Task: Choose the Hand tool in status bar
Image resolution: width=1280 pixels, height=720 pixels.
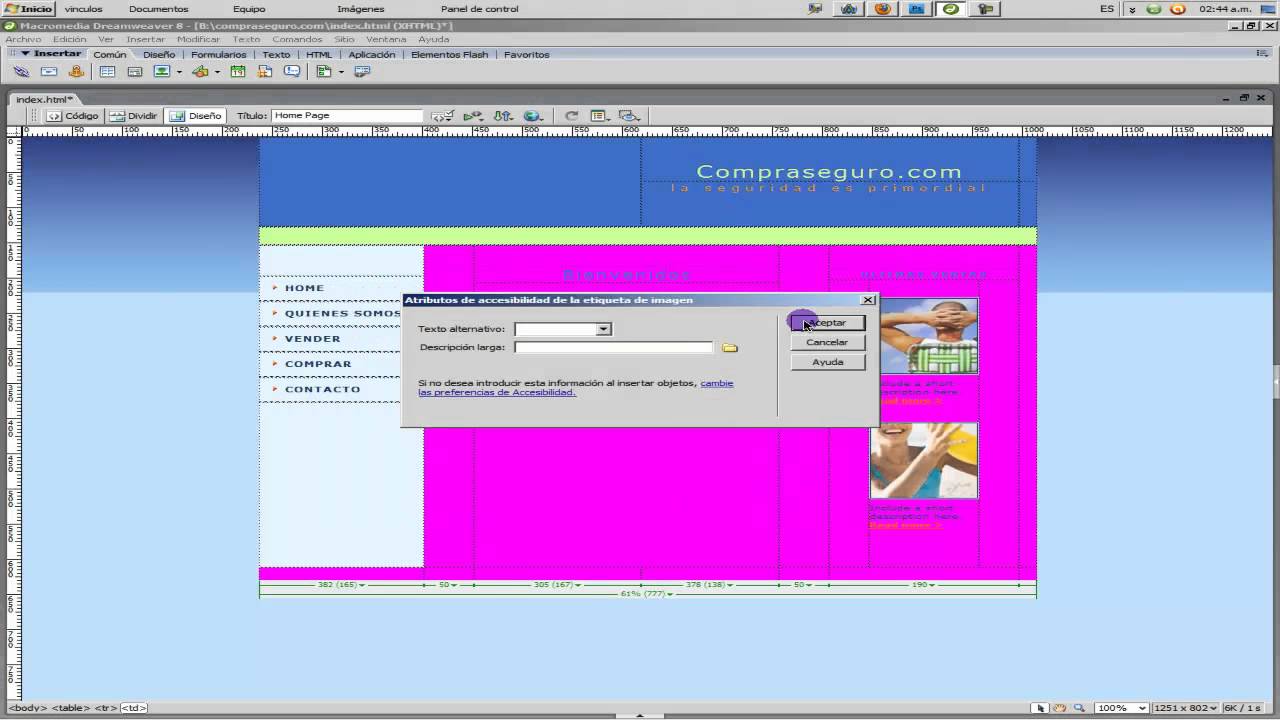Action: [x=1059, y=708]
